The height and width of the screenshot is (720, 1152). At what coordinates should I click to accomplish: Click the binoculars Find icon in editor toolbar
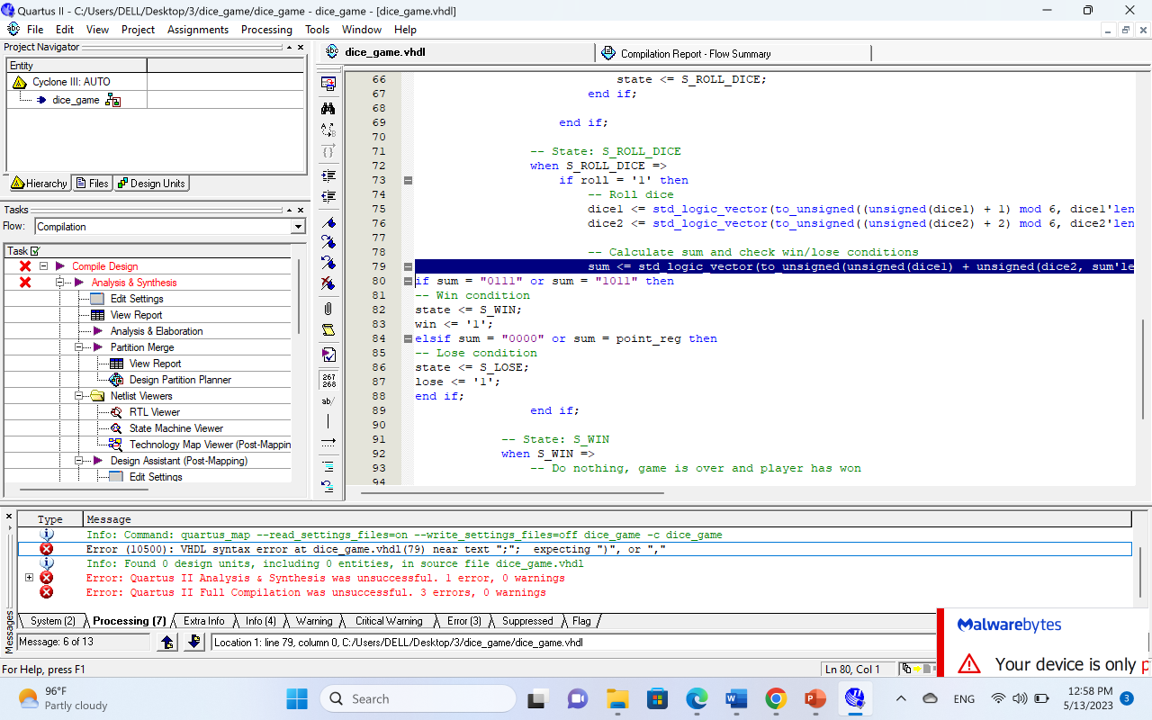(328, 108)
